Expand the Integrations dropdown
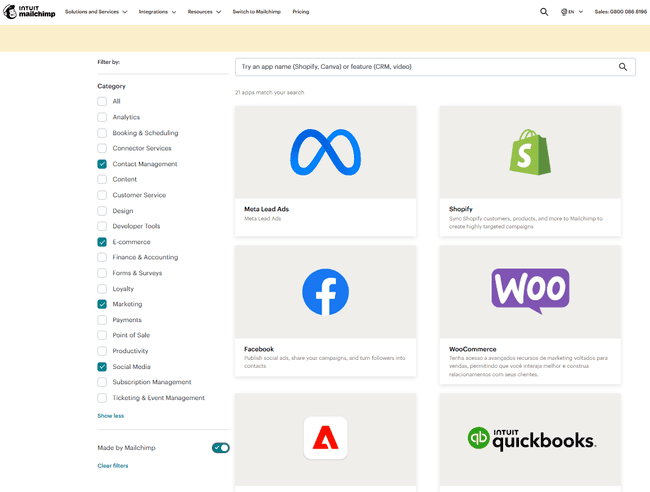The image size is (650, 492). (158, 12)
